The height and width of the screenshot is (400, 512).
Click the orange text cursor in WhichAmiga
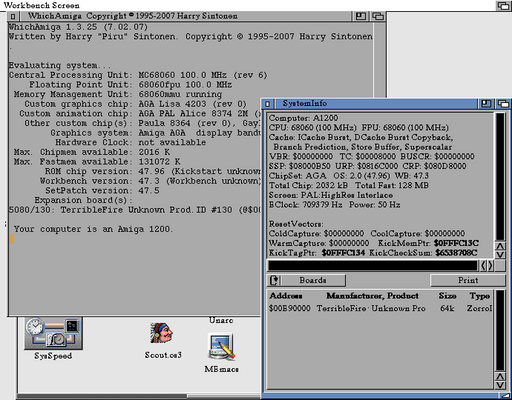[12, 239]
